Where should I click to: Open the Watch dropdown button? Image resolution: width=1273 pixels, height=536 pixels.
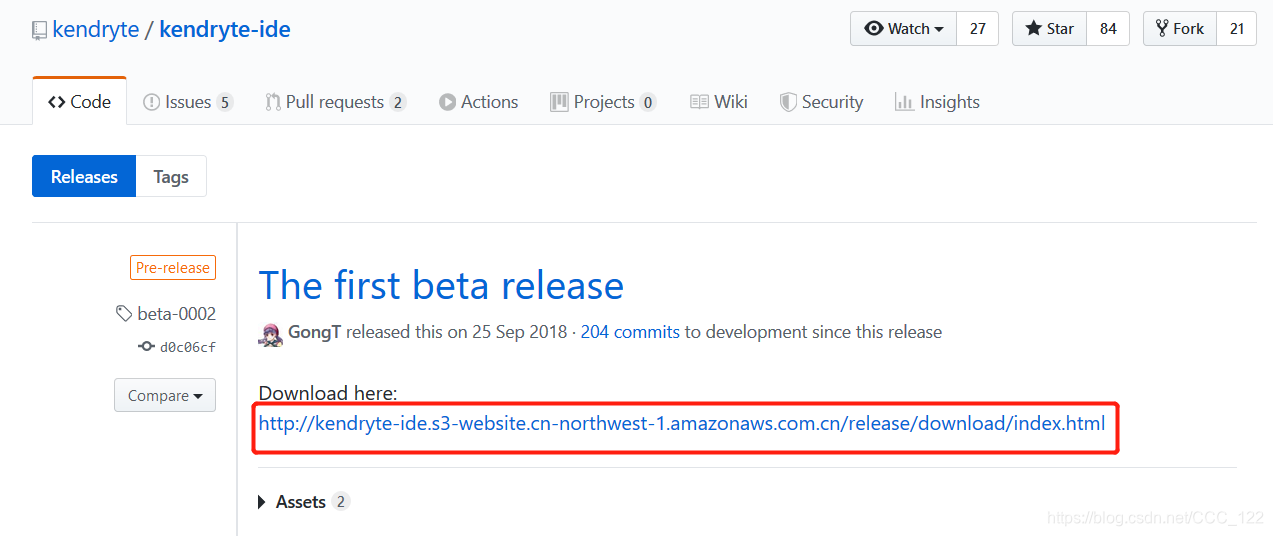pos(904,29)
